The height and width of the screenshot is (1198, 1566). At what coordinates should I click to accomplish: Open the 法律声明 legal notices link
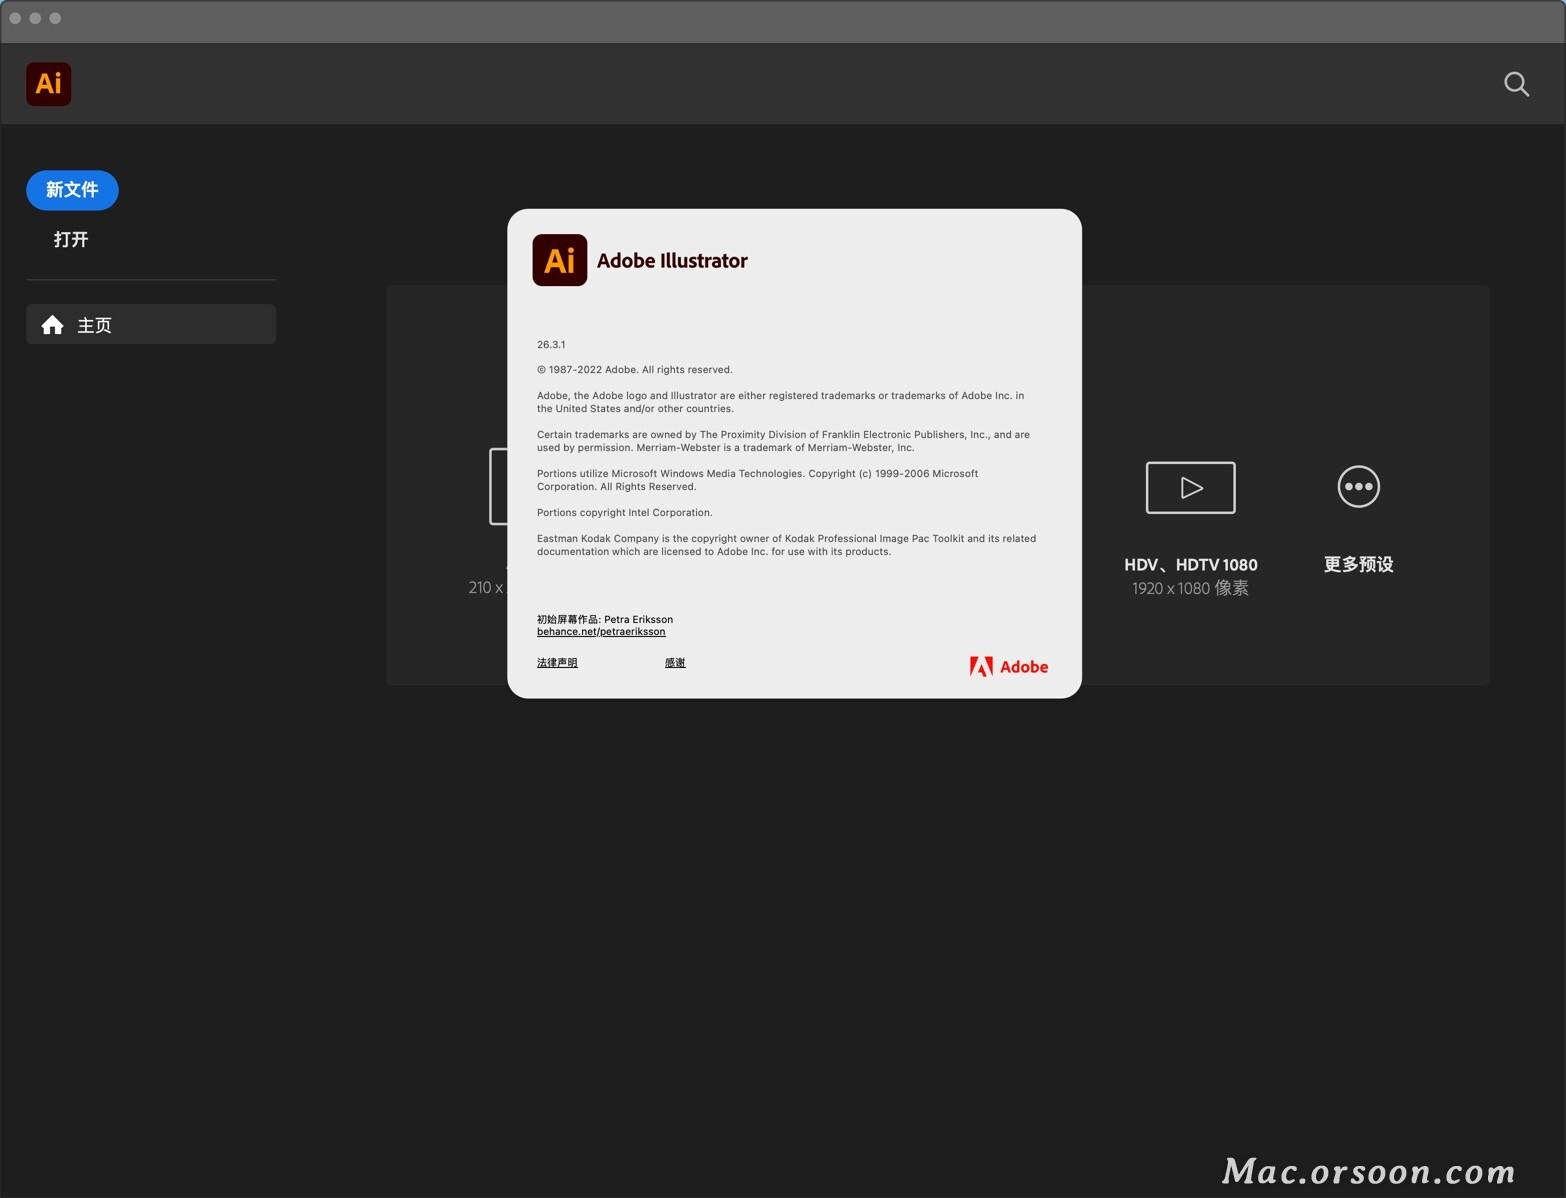557,663
